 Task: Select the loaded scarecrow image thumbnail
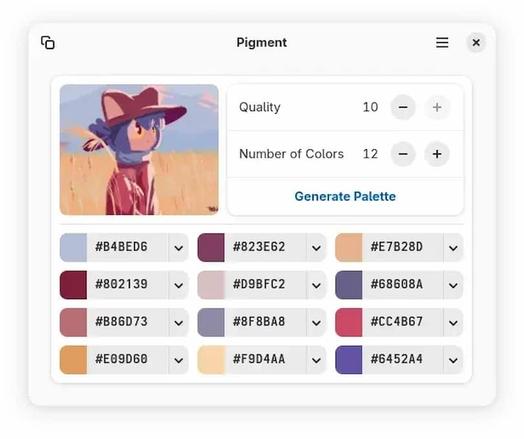(x=139, y=150)
